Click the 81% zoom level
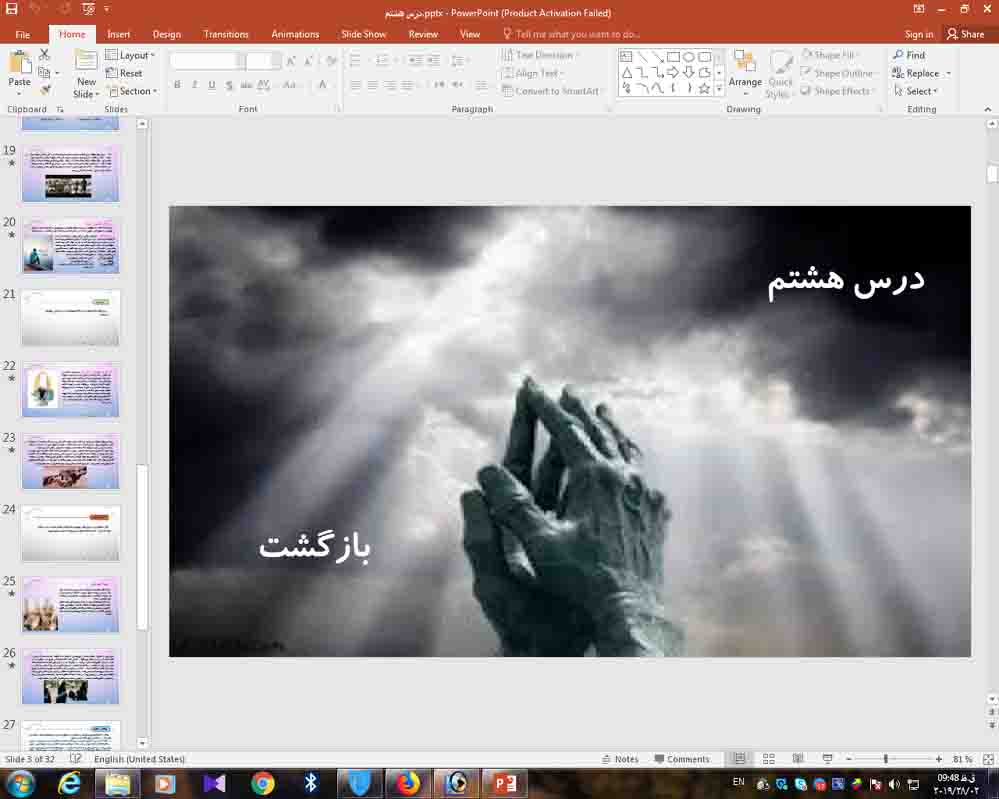The width and height of the screenshot is (999, 799). 962,759
